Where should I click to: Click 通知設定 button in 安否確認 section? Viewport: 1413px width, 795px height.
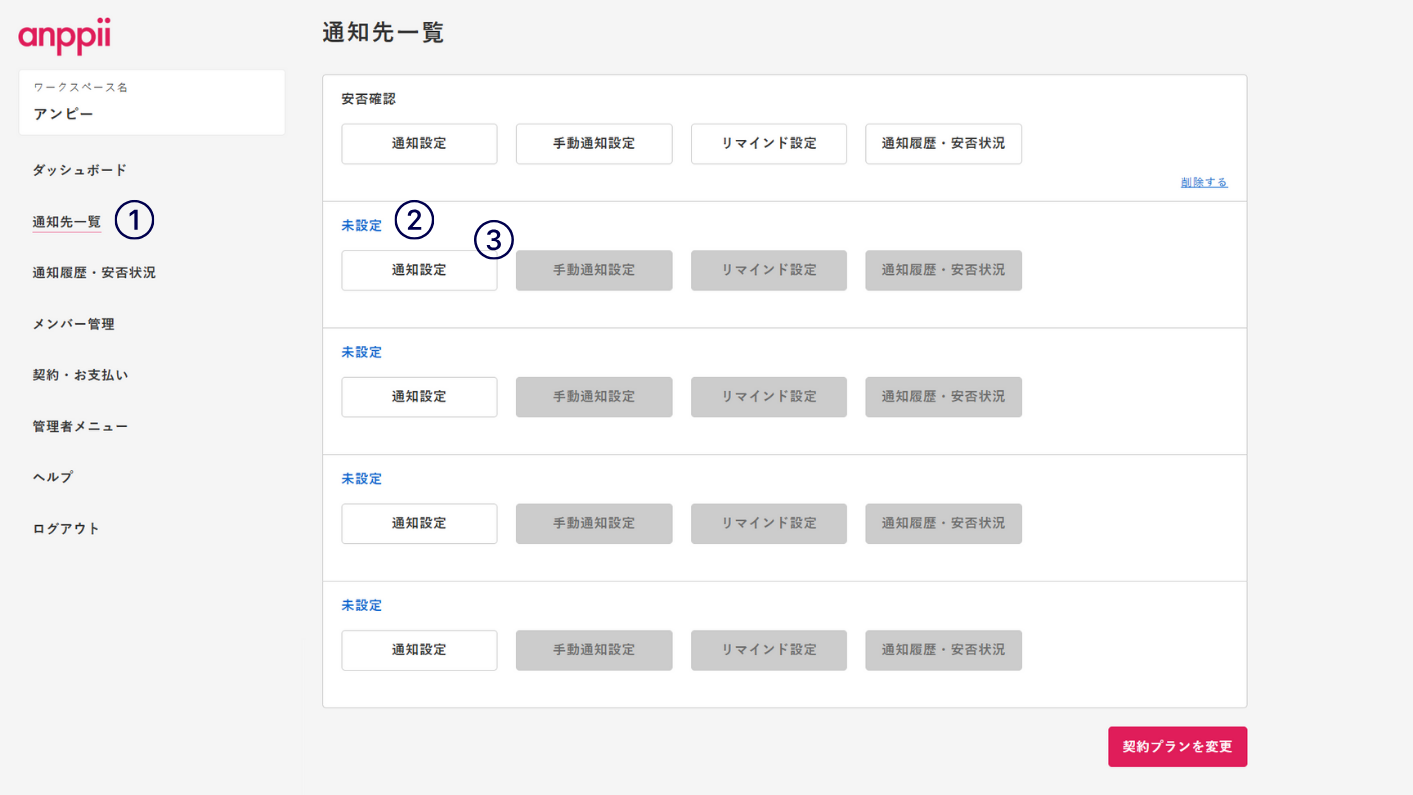[419, 144]
